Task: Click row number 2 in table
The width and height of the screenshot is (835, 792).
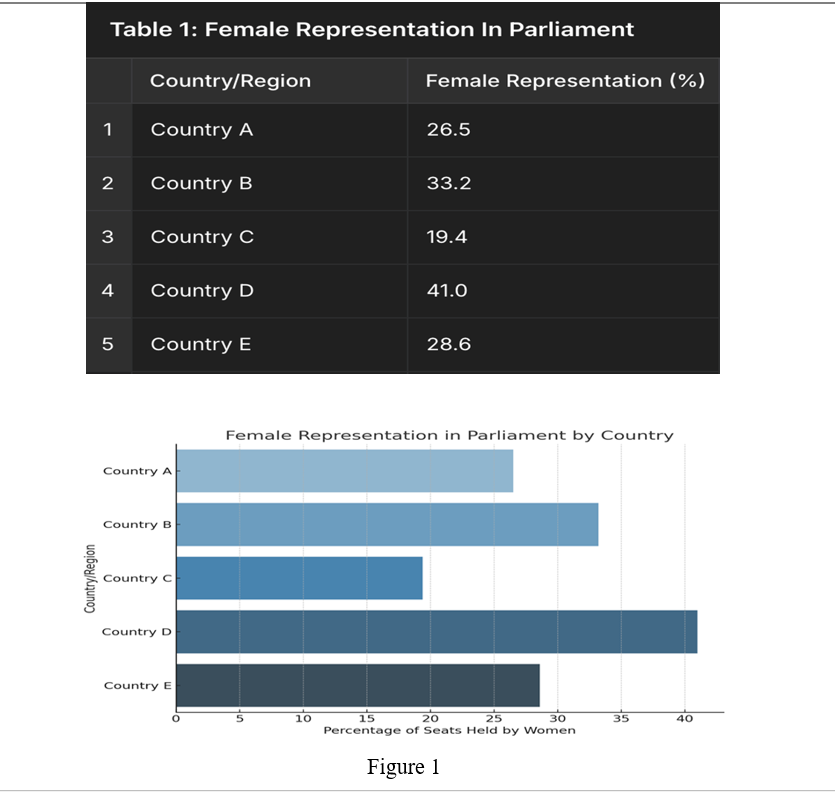Action: pyautogui.click(x=108, y=184)
